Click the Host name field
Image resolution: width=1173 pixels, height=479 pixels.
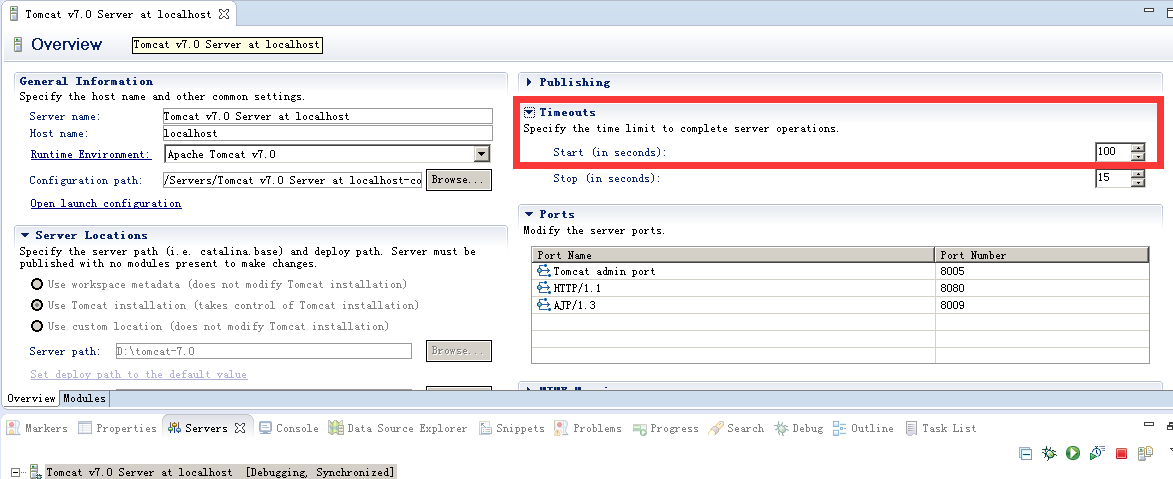(x=328, y=133)
